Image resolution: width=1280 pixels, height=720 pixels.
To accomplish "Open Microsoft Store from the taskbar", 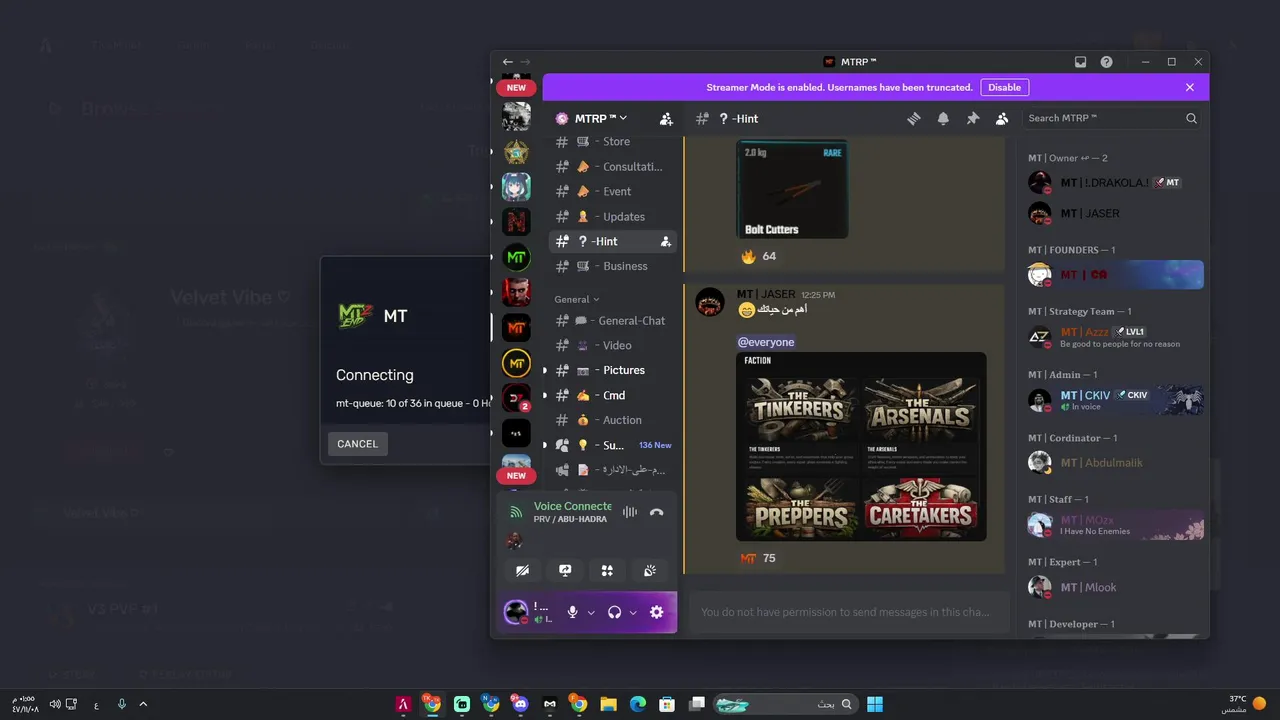I will [667, 704].
